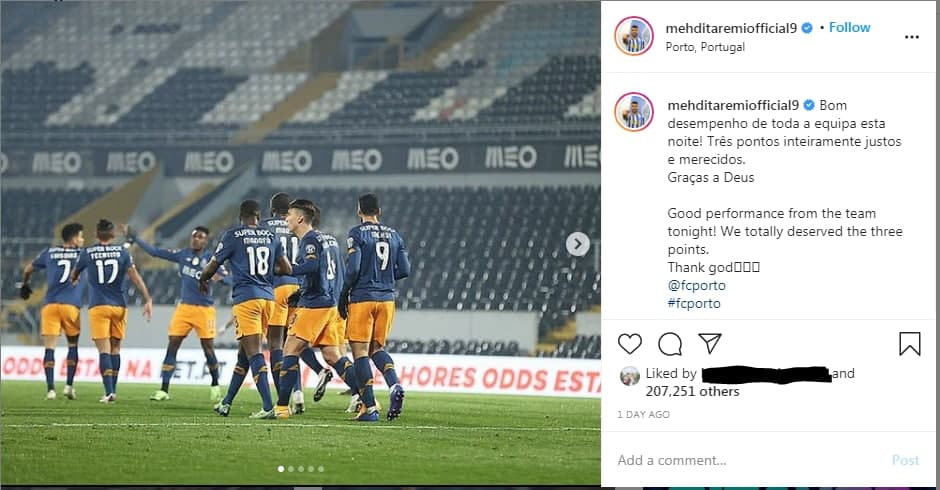Open comments via speech bubble icon

click(670, 344)
